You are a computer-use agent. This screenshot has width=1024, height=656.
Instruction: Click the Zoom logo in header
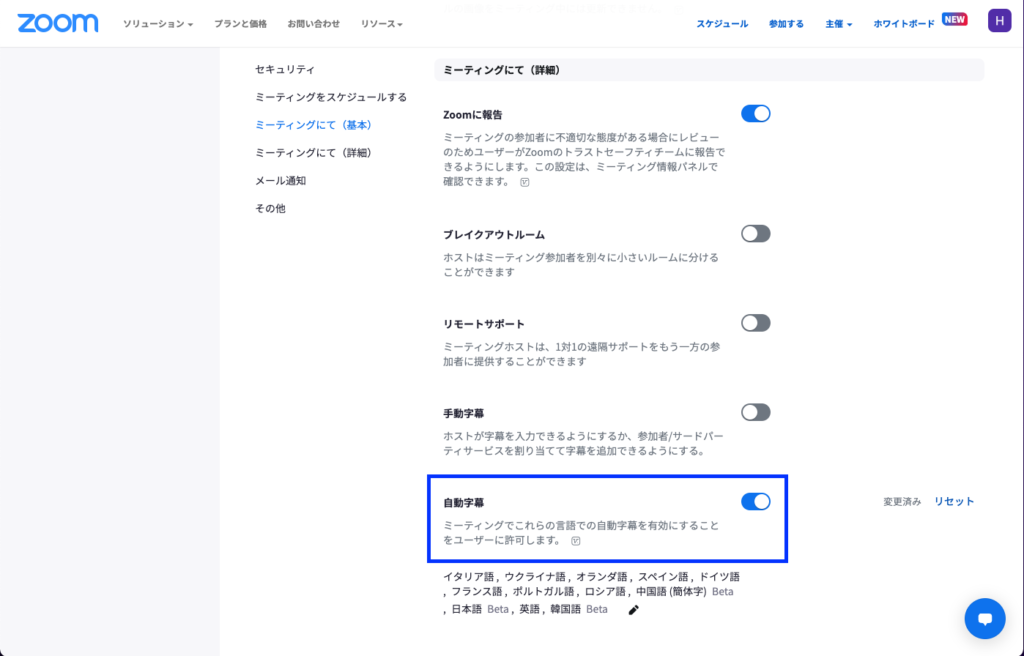58,23
